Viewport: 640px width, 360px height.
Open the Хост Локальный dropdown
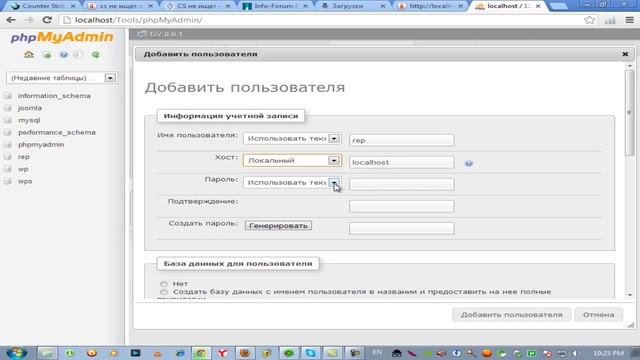pos(292,160)
